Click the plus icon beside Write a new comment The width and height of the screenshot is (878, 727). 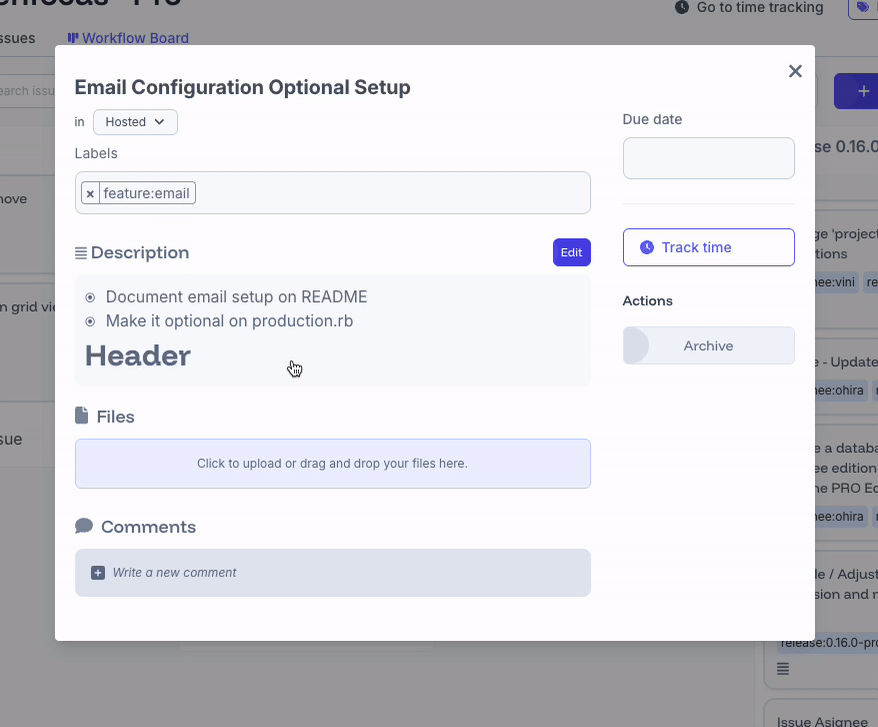[x=97, y=573]
